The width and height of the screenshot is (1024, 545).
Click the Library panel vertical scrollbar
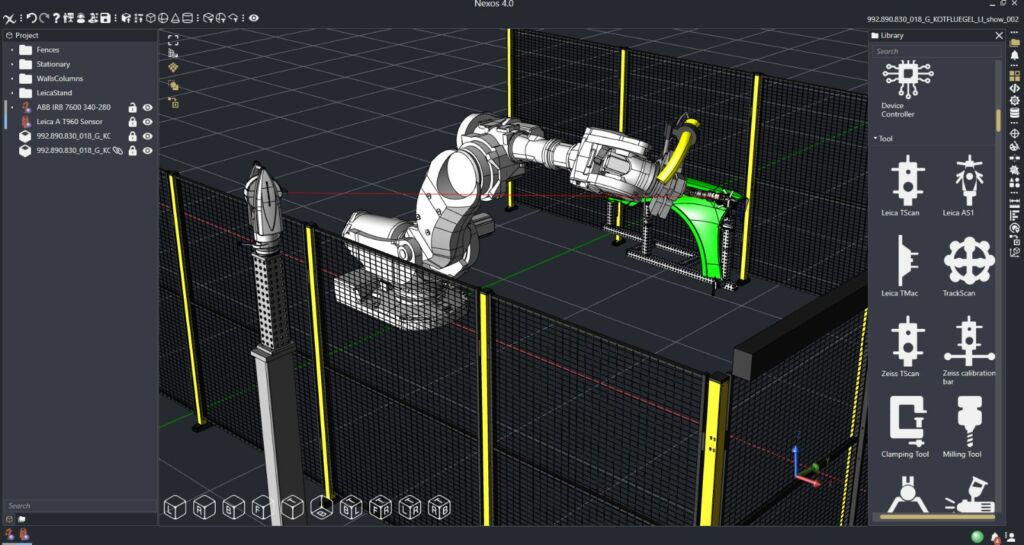tap(997, 120)
